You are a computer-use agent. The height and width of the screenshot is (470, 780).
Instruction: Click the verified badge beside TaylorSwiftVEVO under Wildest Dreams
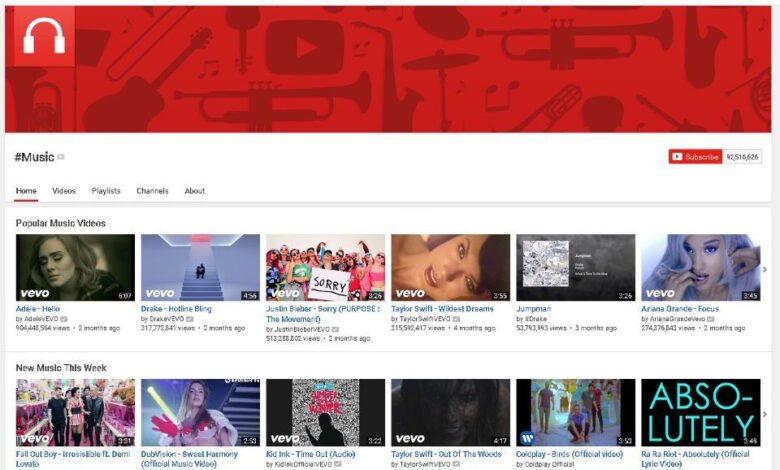(456, 319)
